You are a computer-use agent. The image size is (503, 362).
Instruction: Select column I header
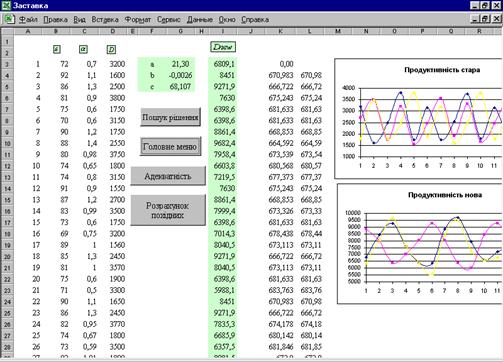pyautogui.click(x=222, y=31)
